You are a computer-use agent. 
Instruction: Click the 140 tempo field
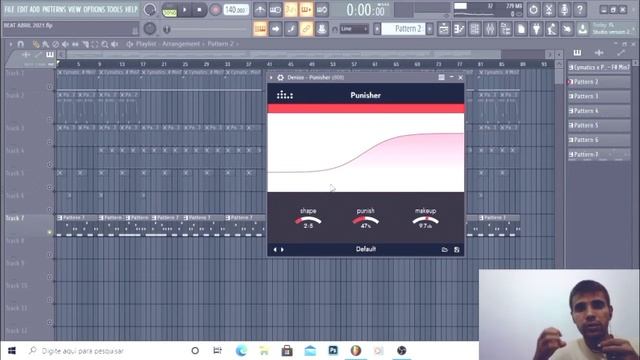pos(236,10)
